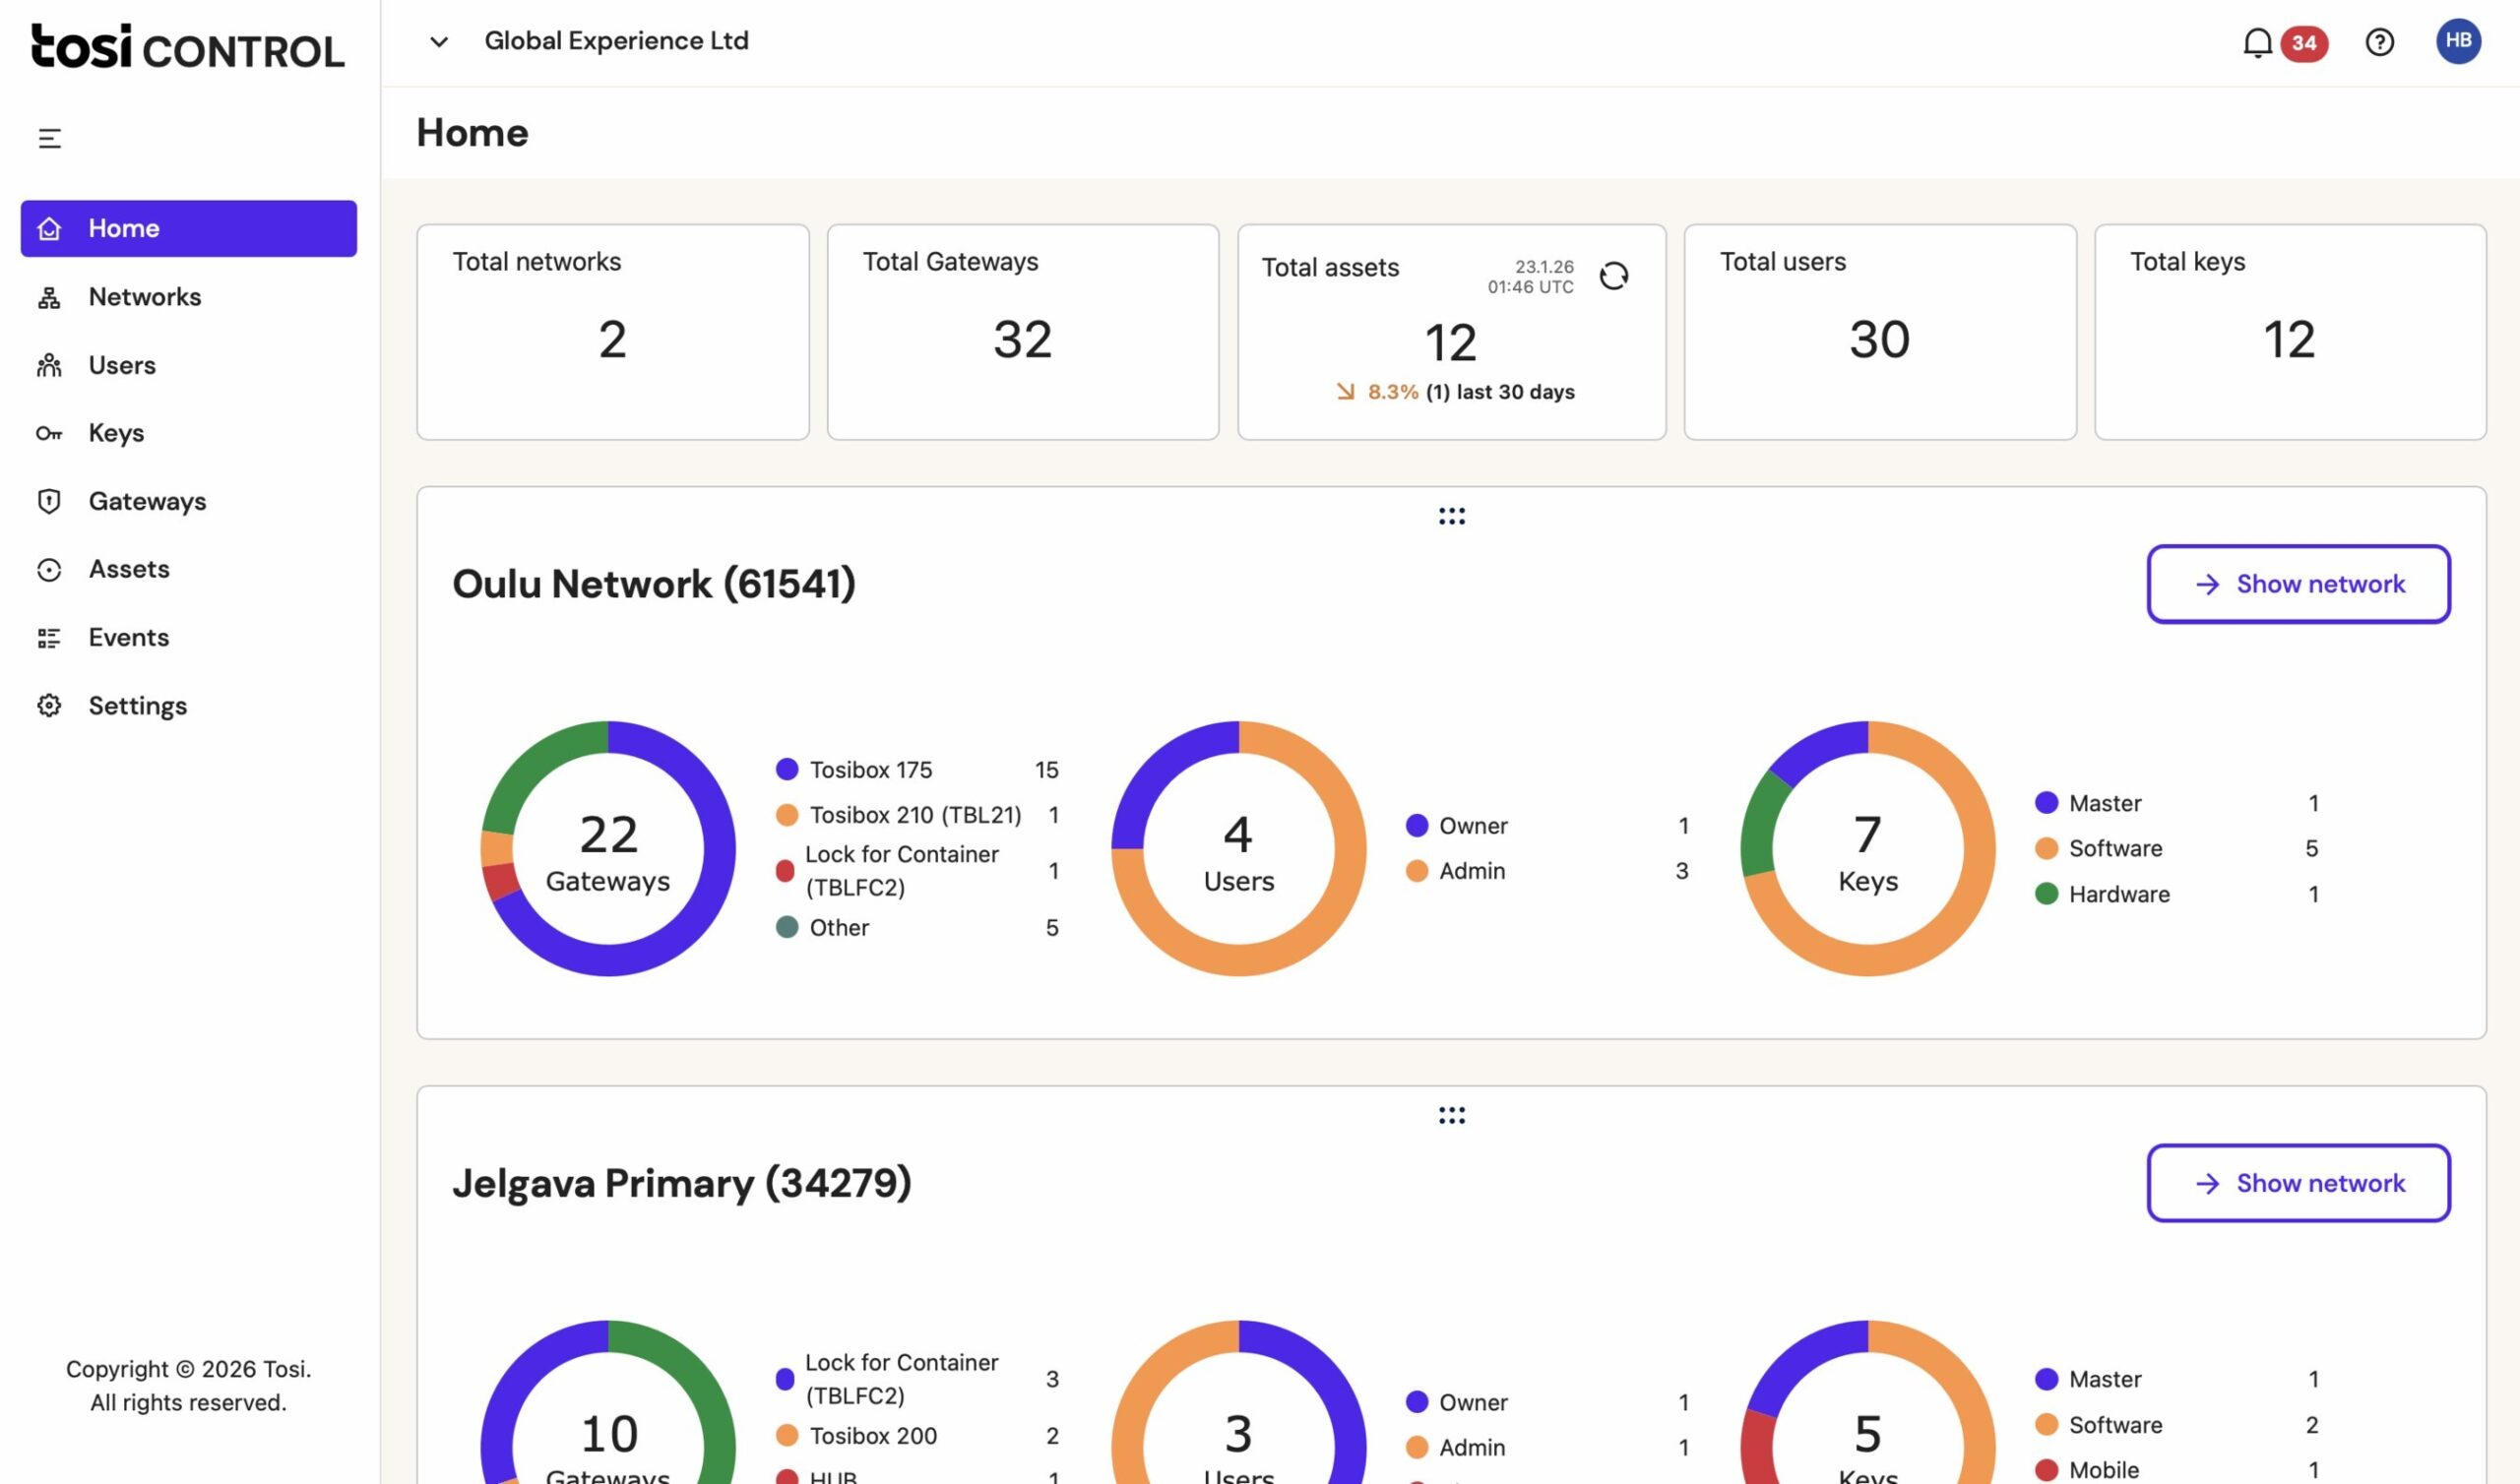Image resolution: width=2520 pixels, height=1484 pixels.
Task: Switch to the Home menu item
Action: click(x=123, y=228)
